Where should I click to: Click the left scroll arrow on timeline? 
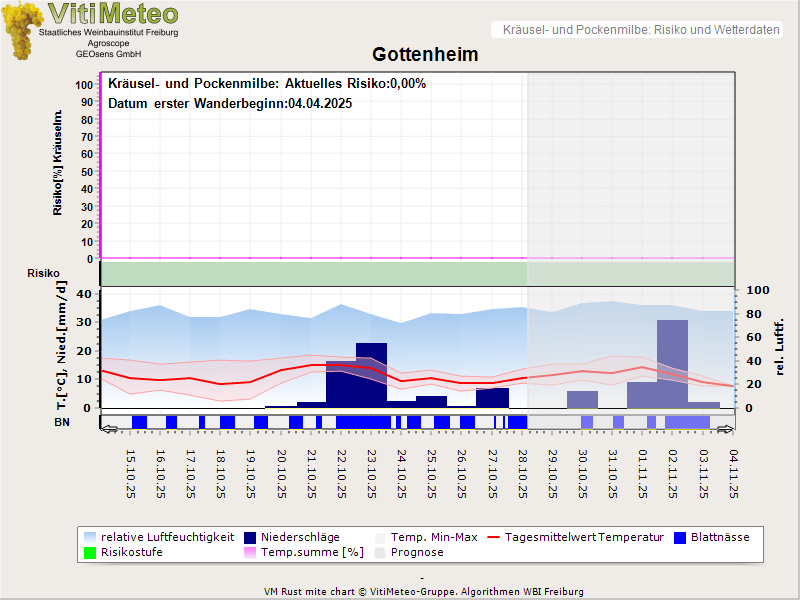point(110,429)
